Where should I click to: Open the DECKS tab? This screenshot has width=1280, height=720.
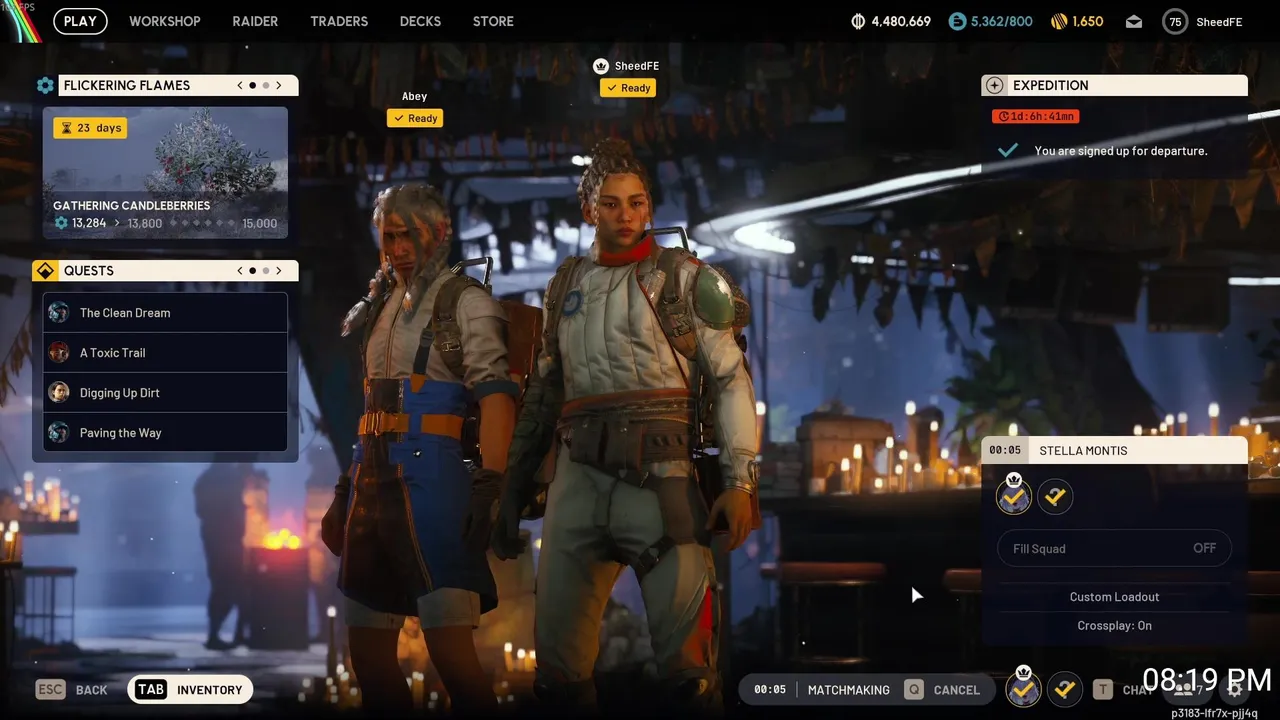pyautogui.click(x=420, y=21)
